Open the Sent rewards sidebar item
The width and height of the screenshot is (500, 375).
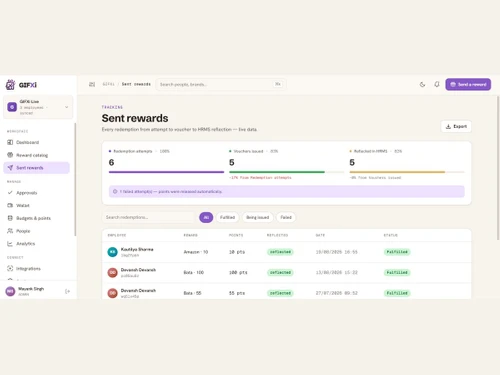37,168
